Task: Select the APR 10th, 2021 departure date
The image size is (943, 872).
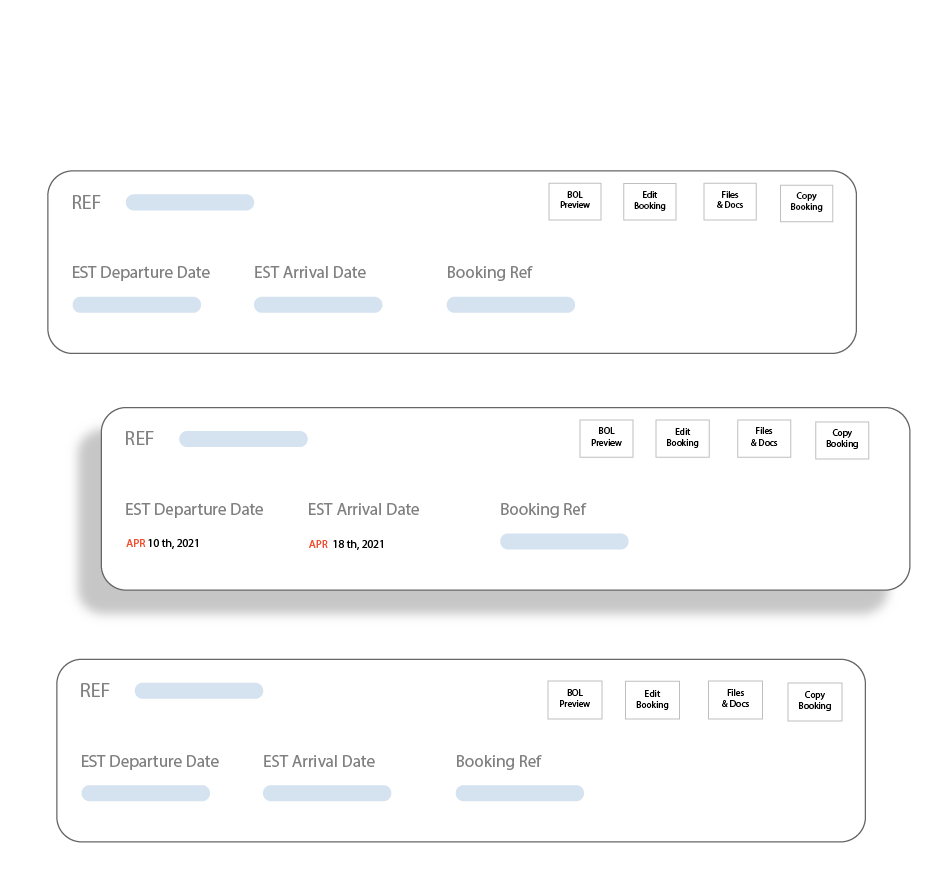Action: (x=162, y=543)
